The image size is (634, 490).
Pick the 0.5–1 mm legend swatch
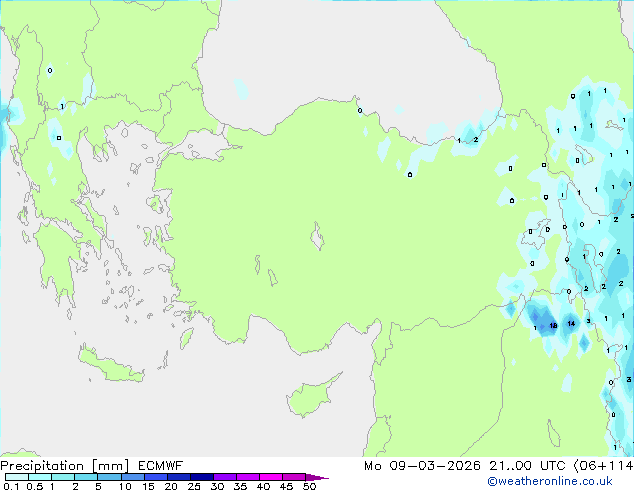click(40, 477)
